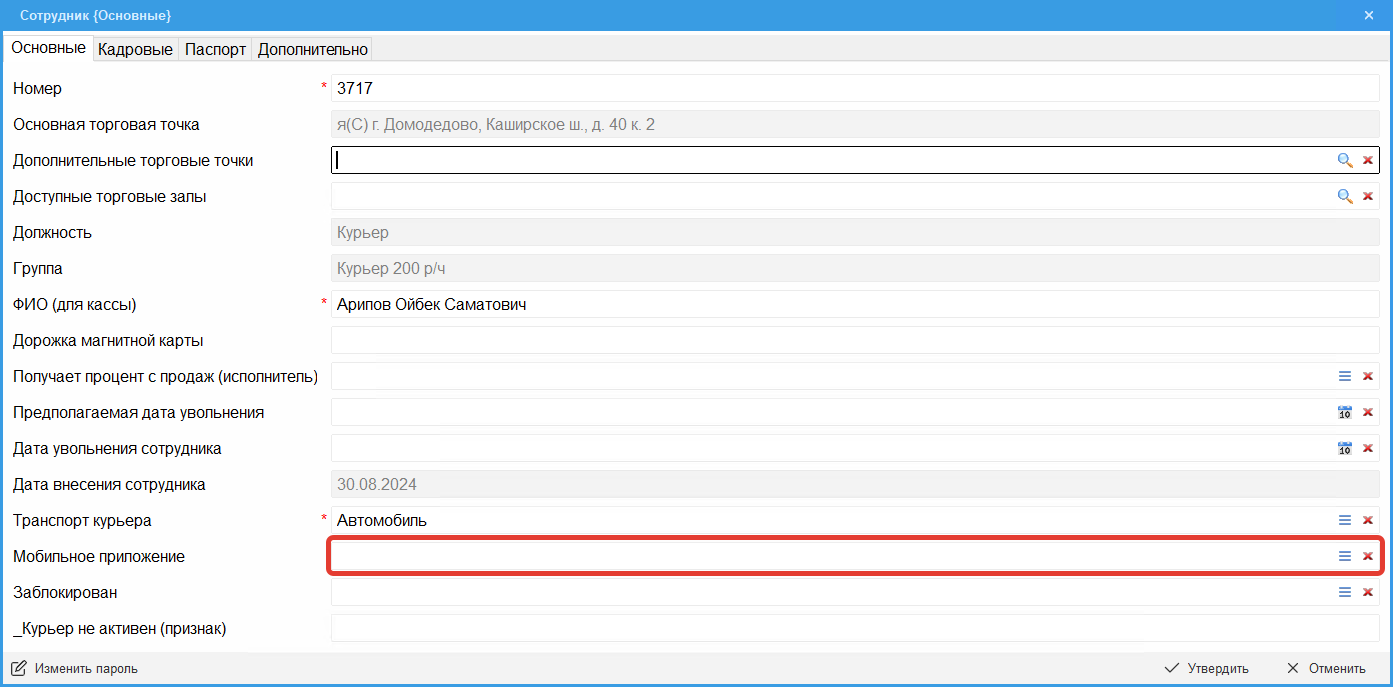1393x687 pixels.
Task: Open search for Доступные торговые залы
Action: tap(1345, 196)
